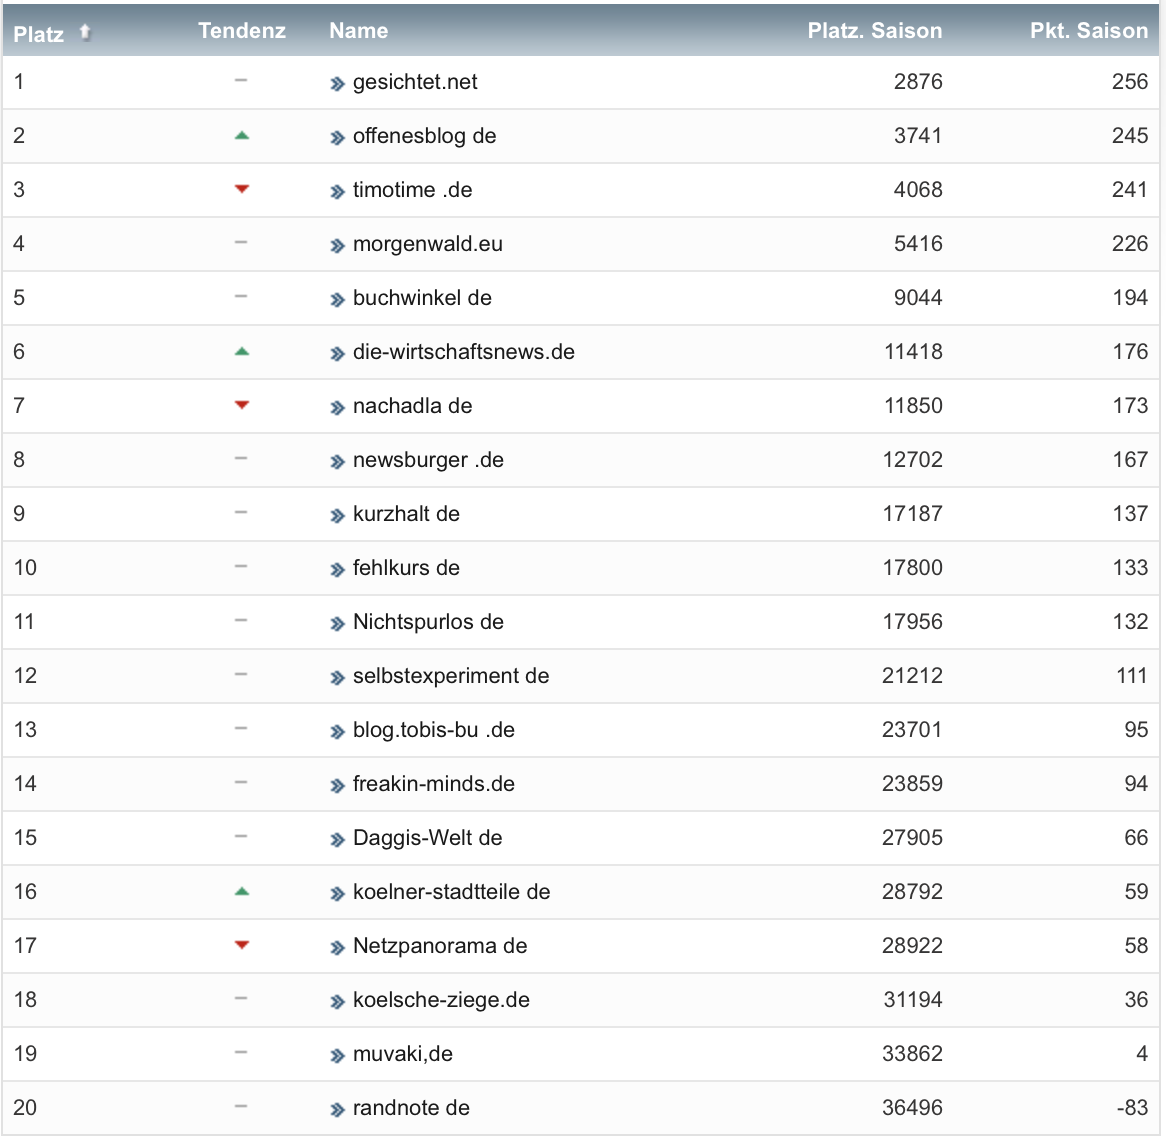Sort table by Tendenz column header
The height and width of the screenshot is (1140, 1166).
coord(242,31)
